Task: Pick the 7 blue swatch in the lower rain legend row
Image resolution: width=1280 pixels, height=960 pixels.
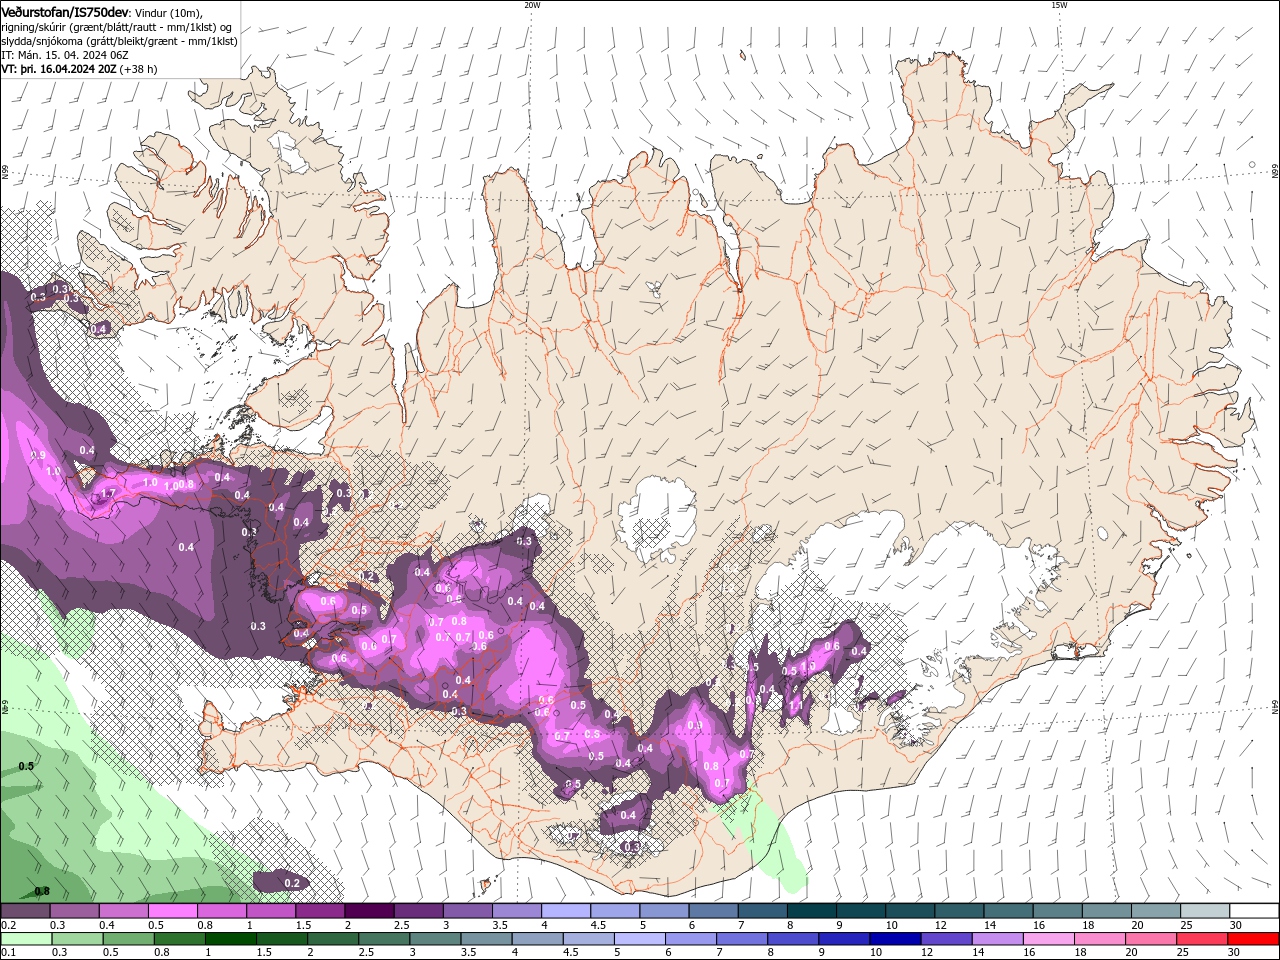Action: click(x=741, y=939)
